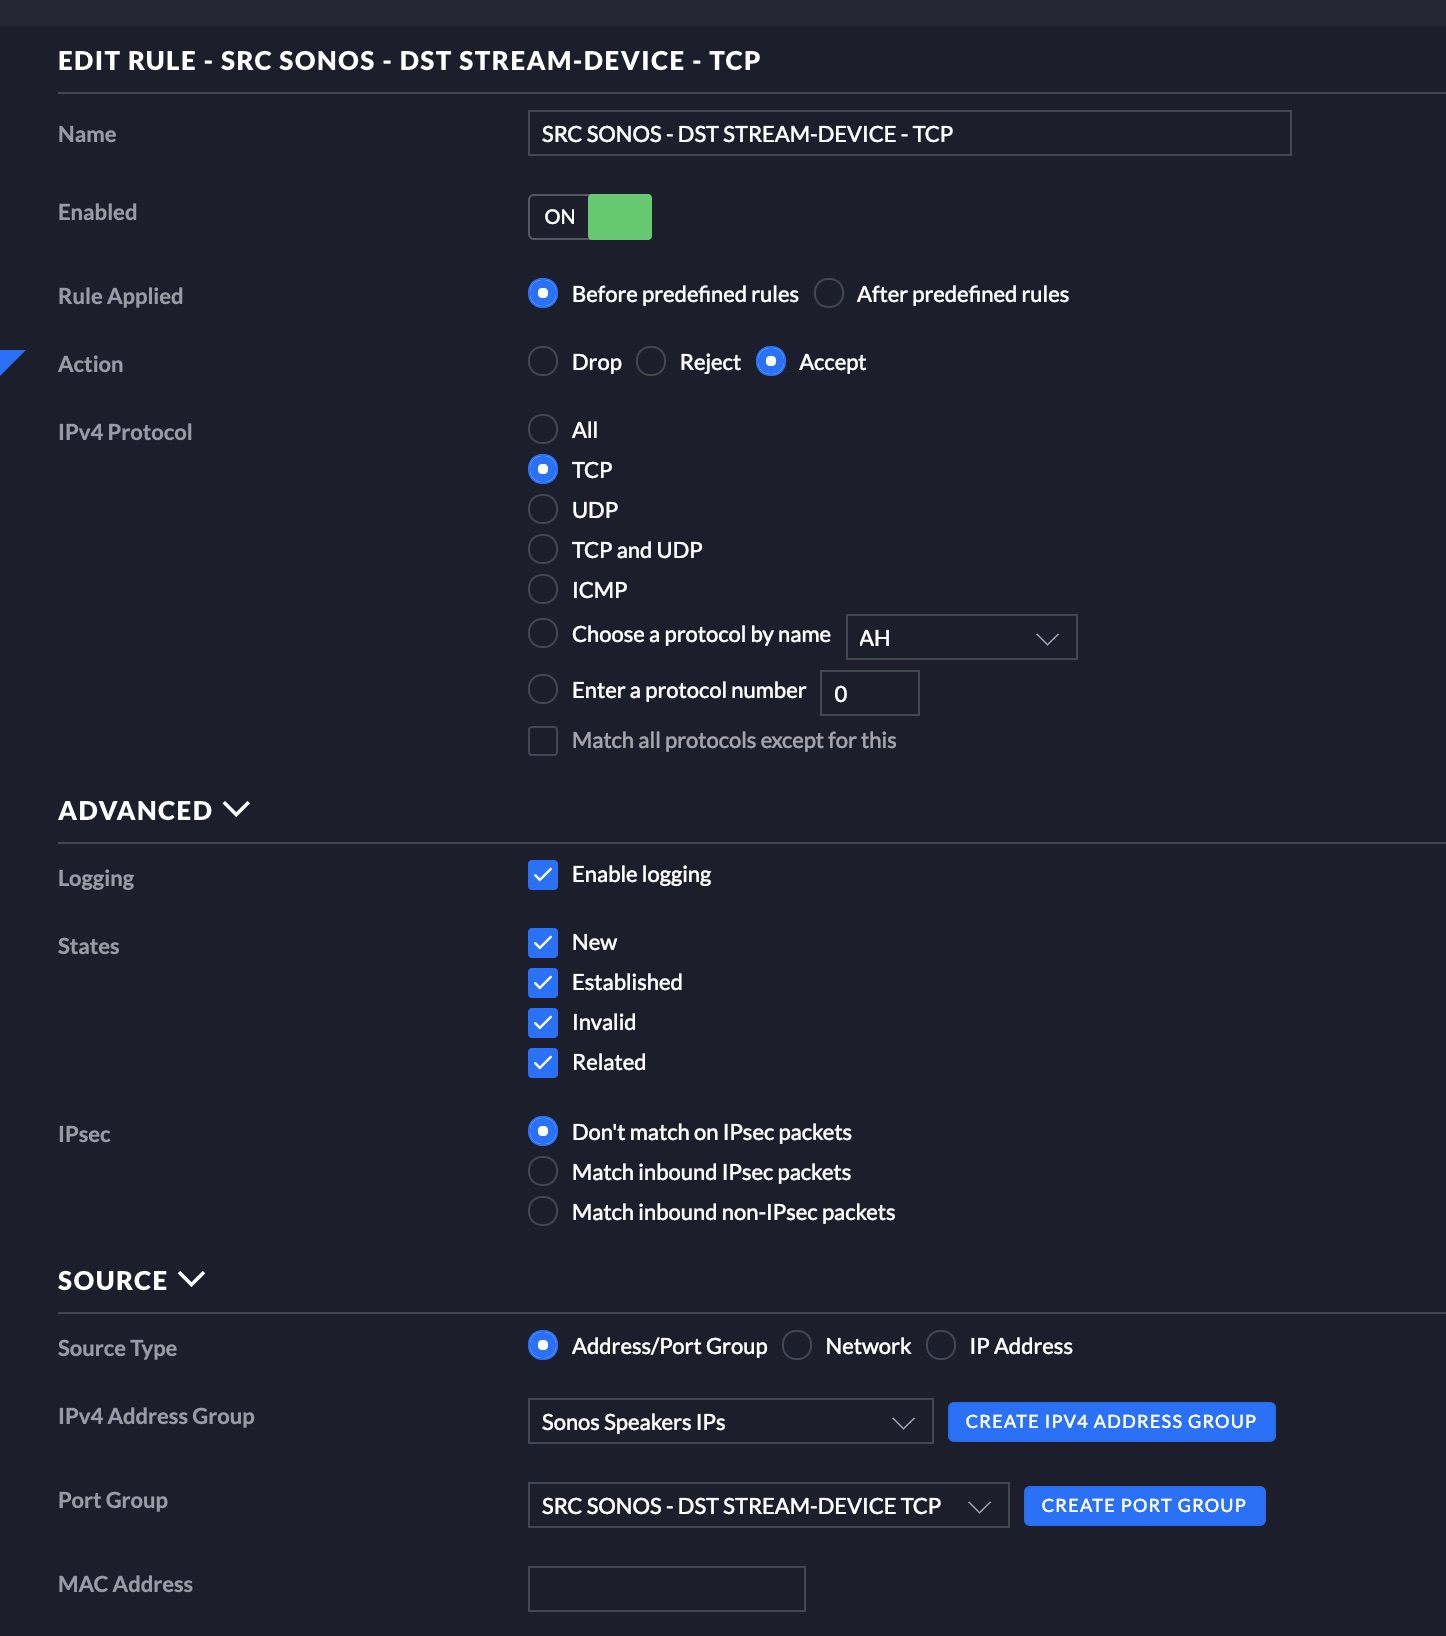Select TCP and UDP protocol option

(543, 550)
